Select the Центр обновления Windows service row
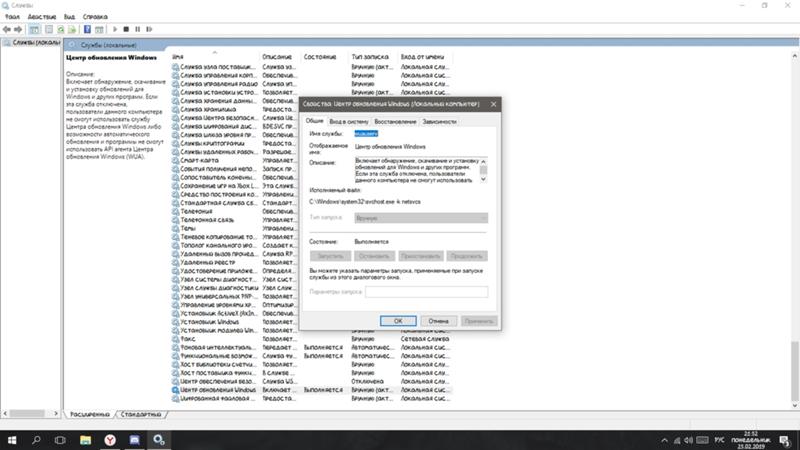 pos(311,390)
